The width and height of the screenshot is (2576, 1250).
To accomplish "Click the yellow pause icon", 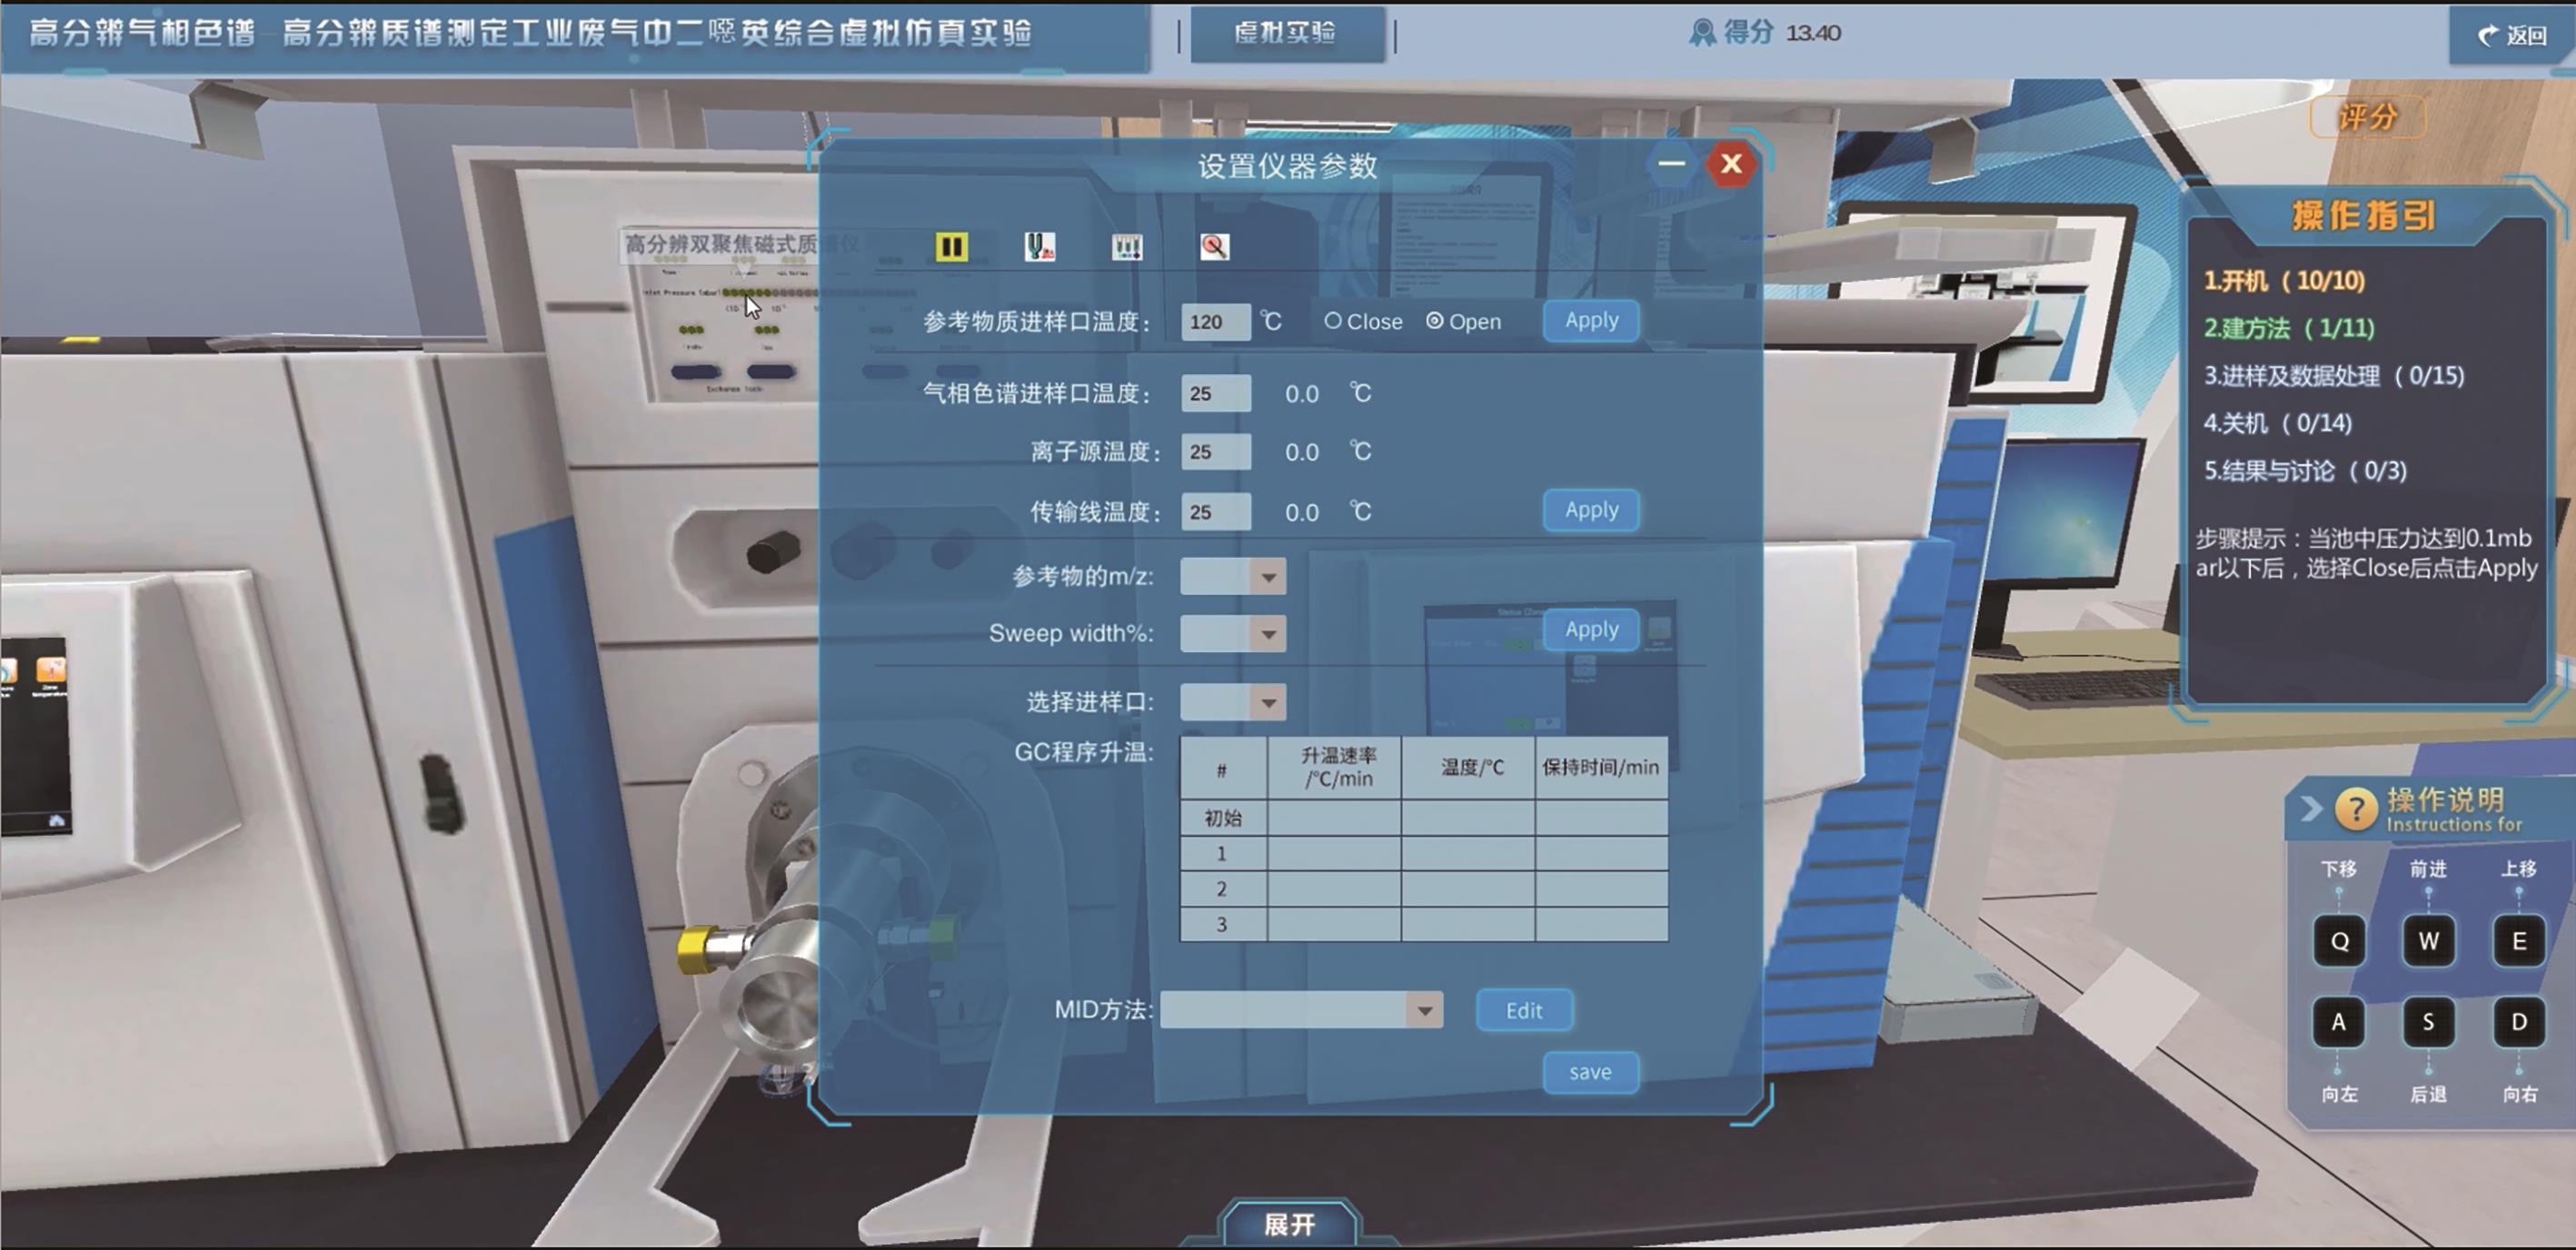I will coord(950,246).
